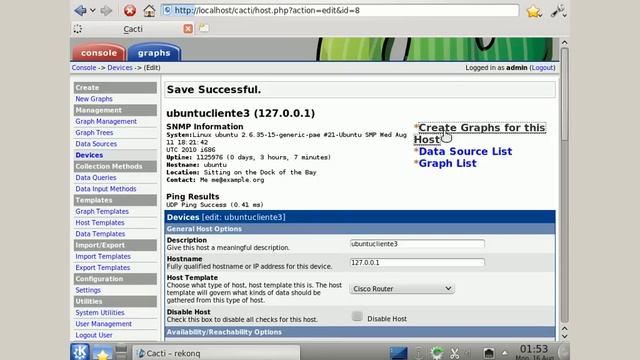This screenshot has height=360, width=640.
Task: Click the Description input field
Action: pos(417,244)
